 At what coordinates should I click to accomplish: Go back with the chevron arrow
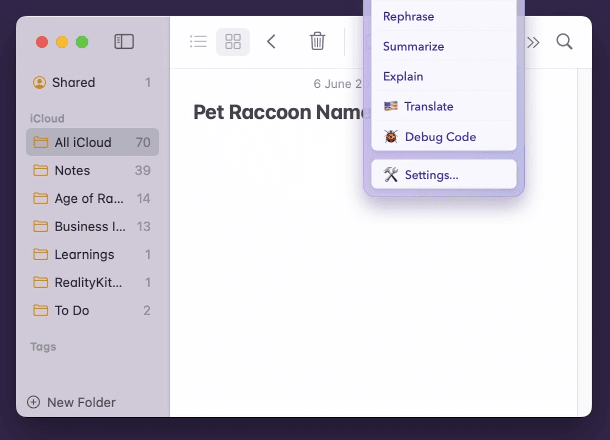tap(271, 42)
